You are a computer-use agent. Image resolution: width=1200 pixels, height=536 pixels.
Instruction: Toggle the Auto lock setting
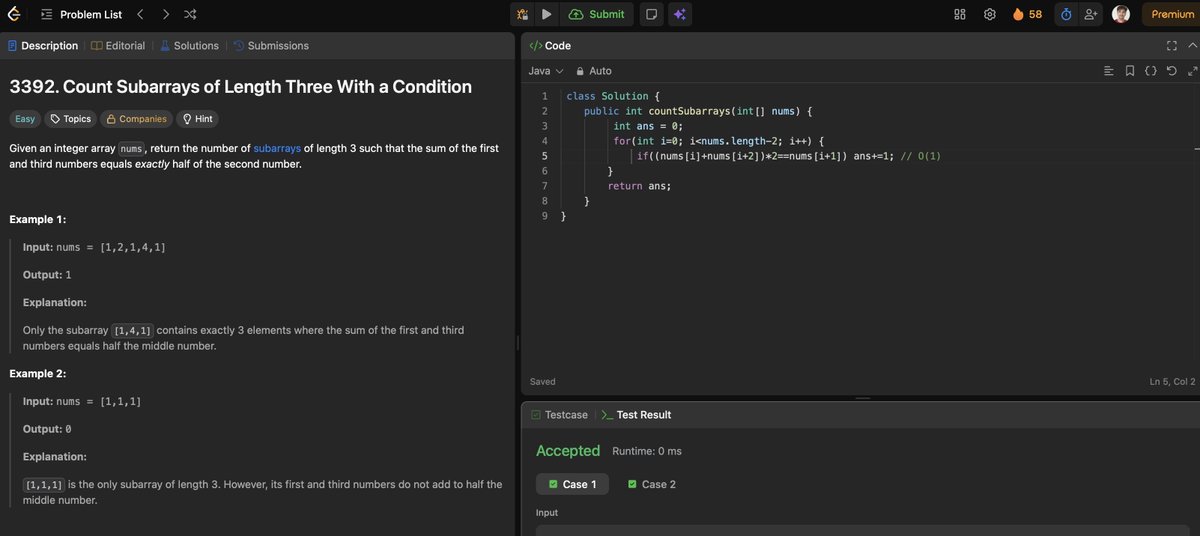[x=593, y=71]
